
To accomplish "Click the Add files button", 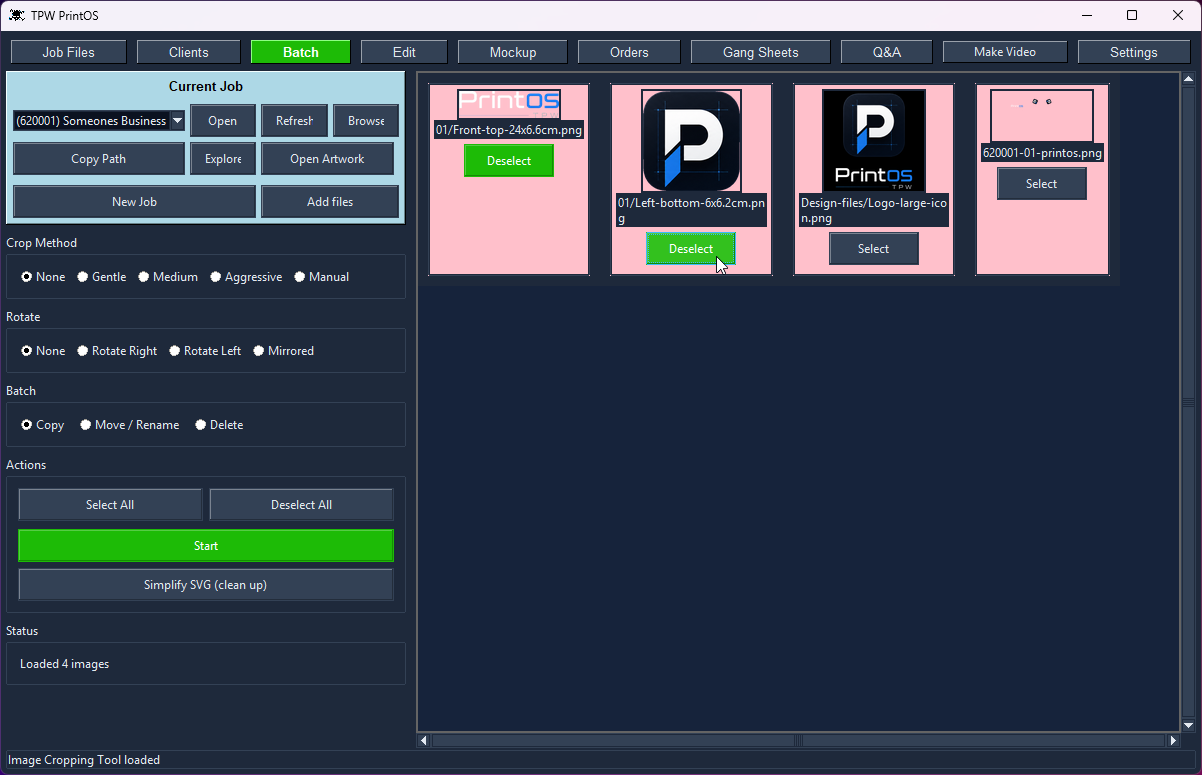I will coord(330,201).
